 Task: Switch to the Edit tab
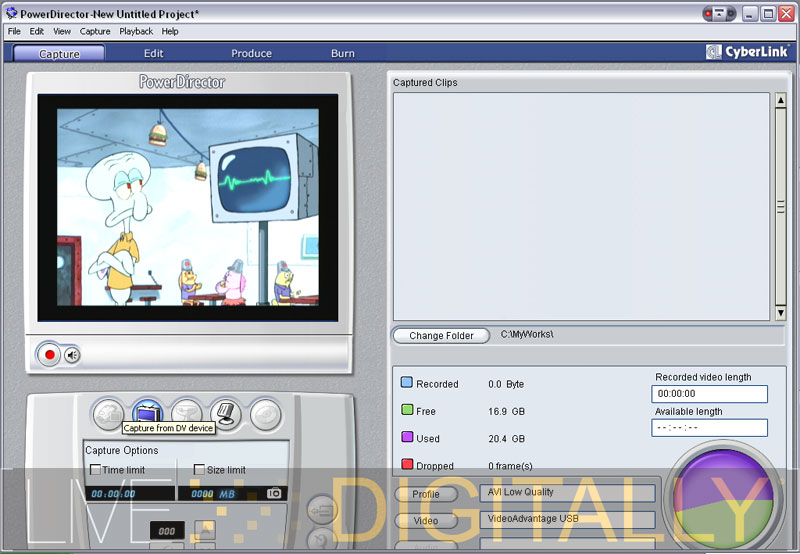pyautogui.click(x=153, y=53)
